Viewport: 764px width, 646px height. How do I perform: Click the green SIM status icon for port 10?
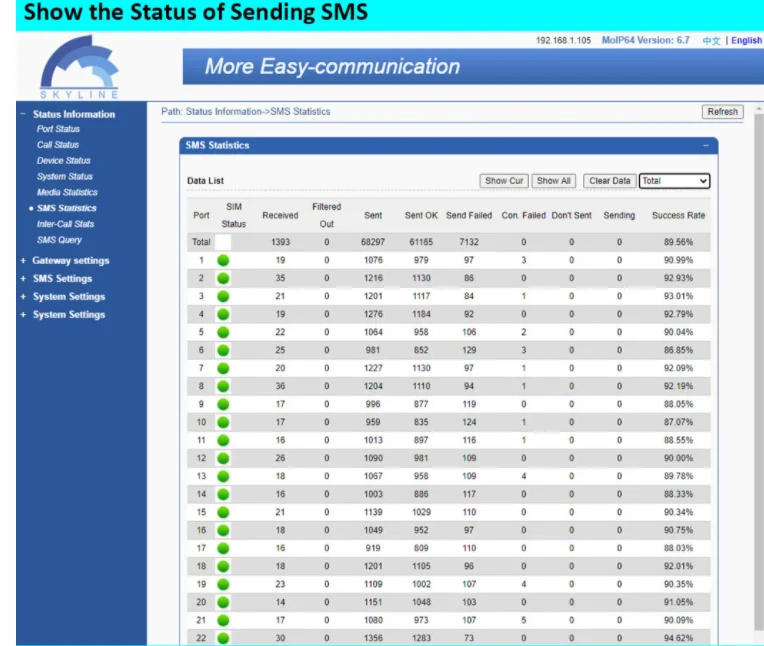click(223, 422)
